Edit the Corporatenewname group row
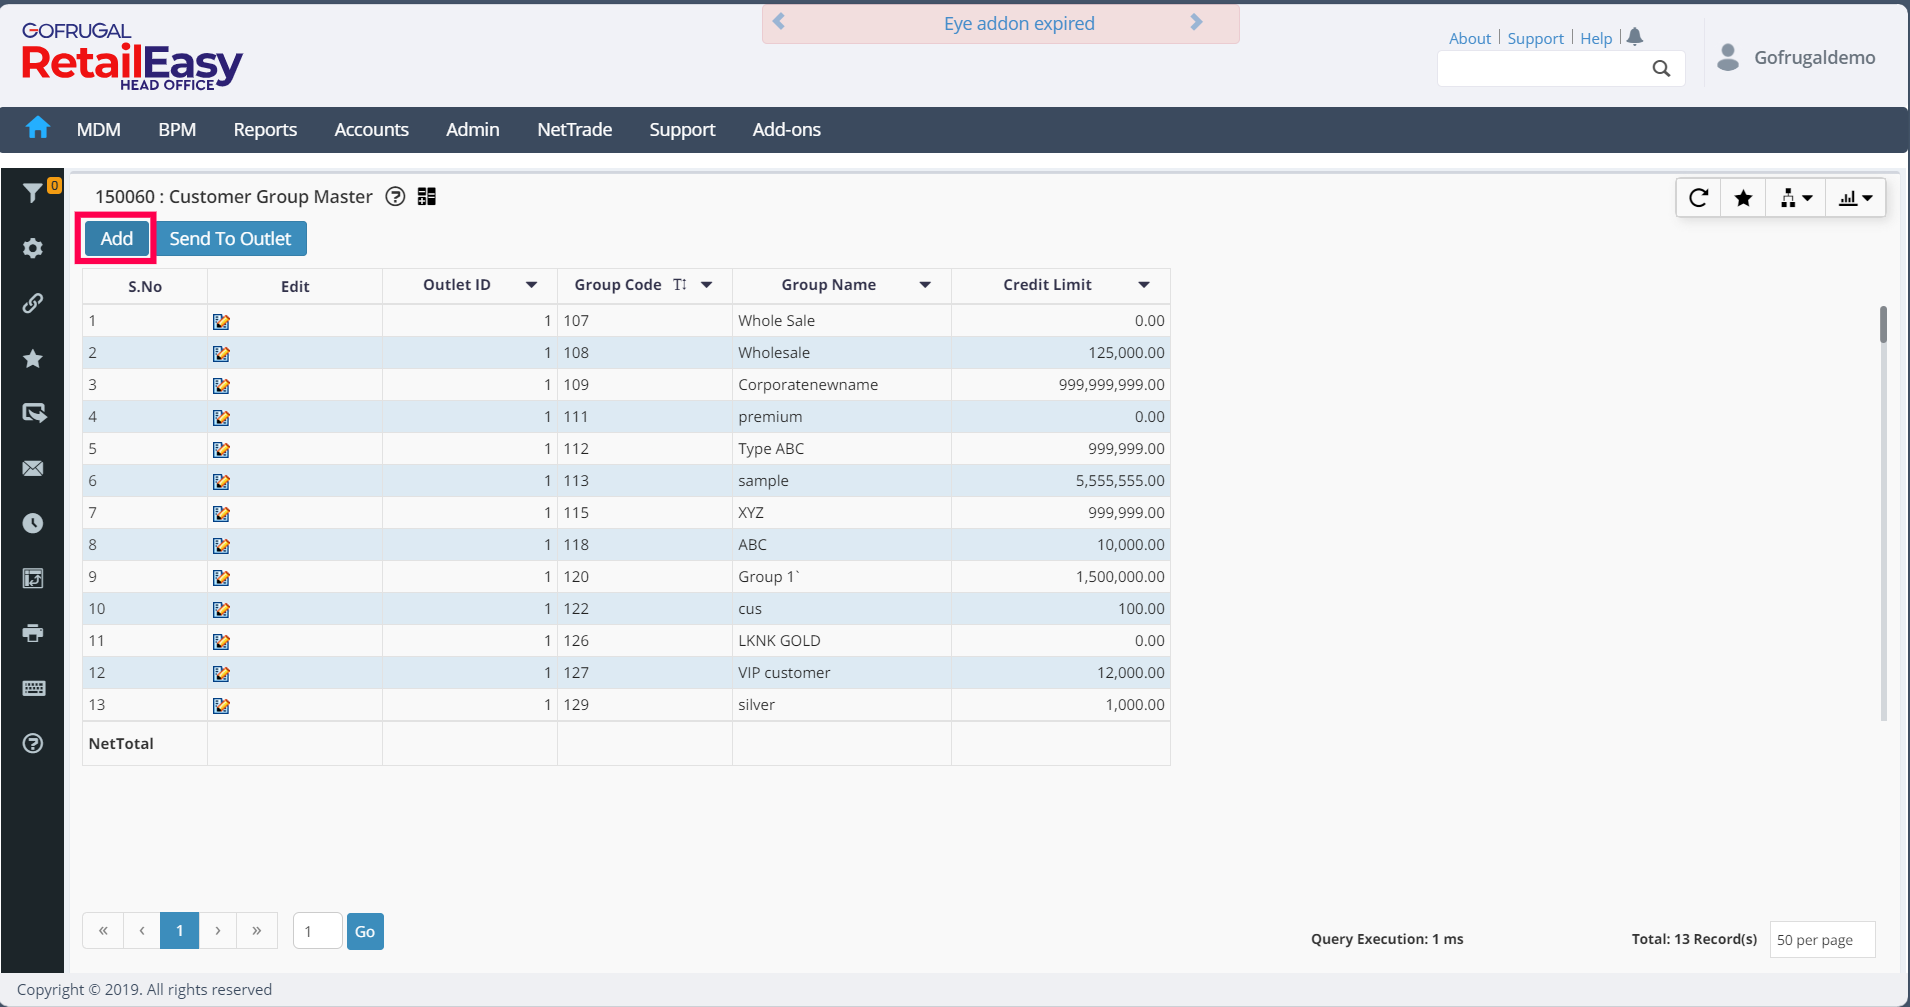Image resolution: width=1910 pixels, height=1007 pixels. click(221, 385)
